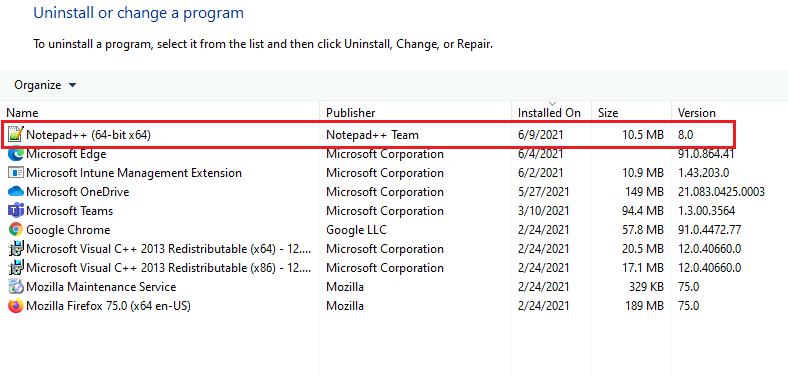The height and width of the screenshot is (375, 788).
Task: Click the 5/27/2021 install date
Action: click(544, 192)
